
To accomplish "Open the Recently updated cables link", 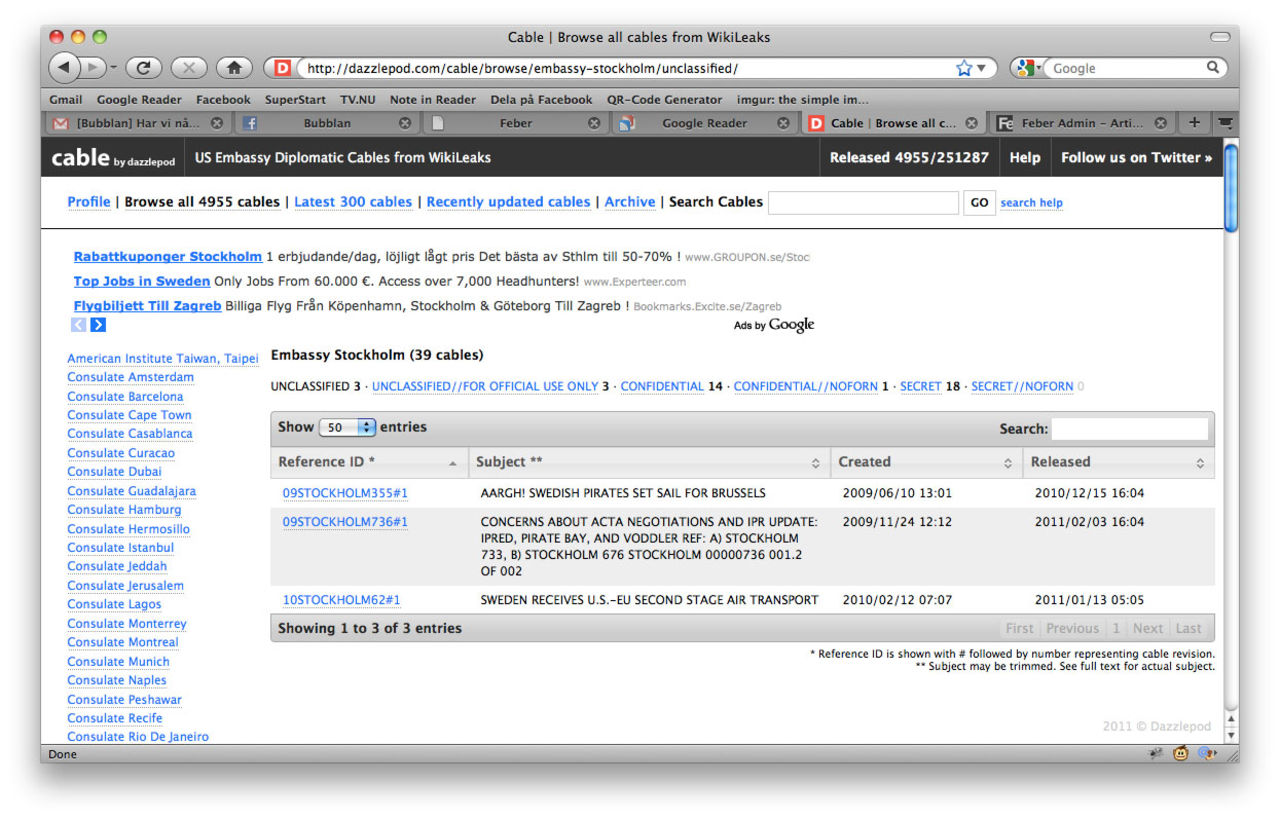I will (508, 201).
